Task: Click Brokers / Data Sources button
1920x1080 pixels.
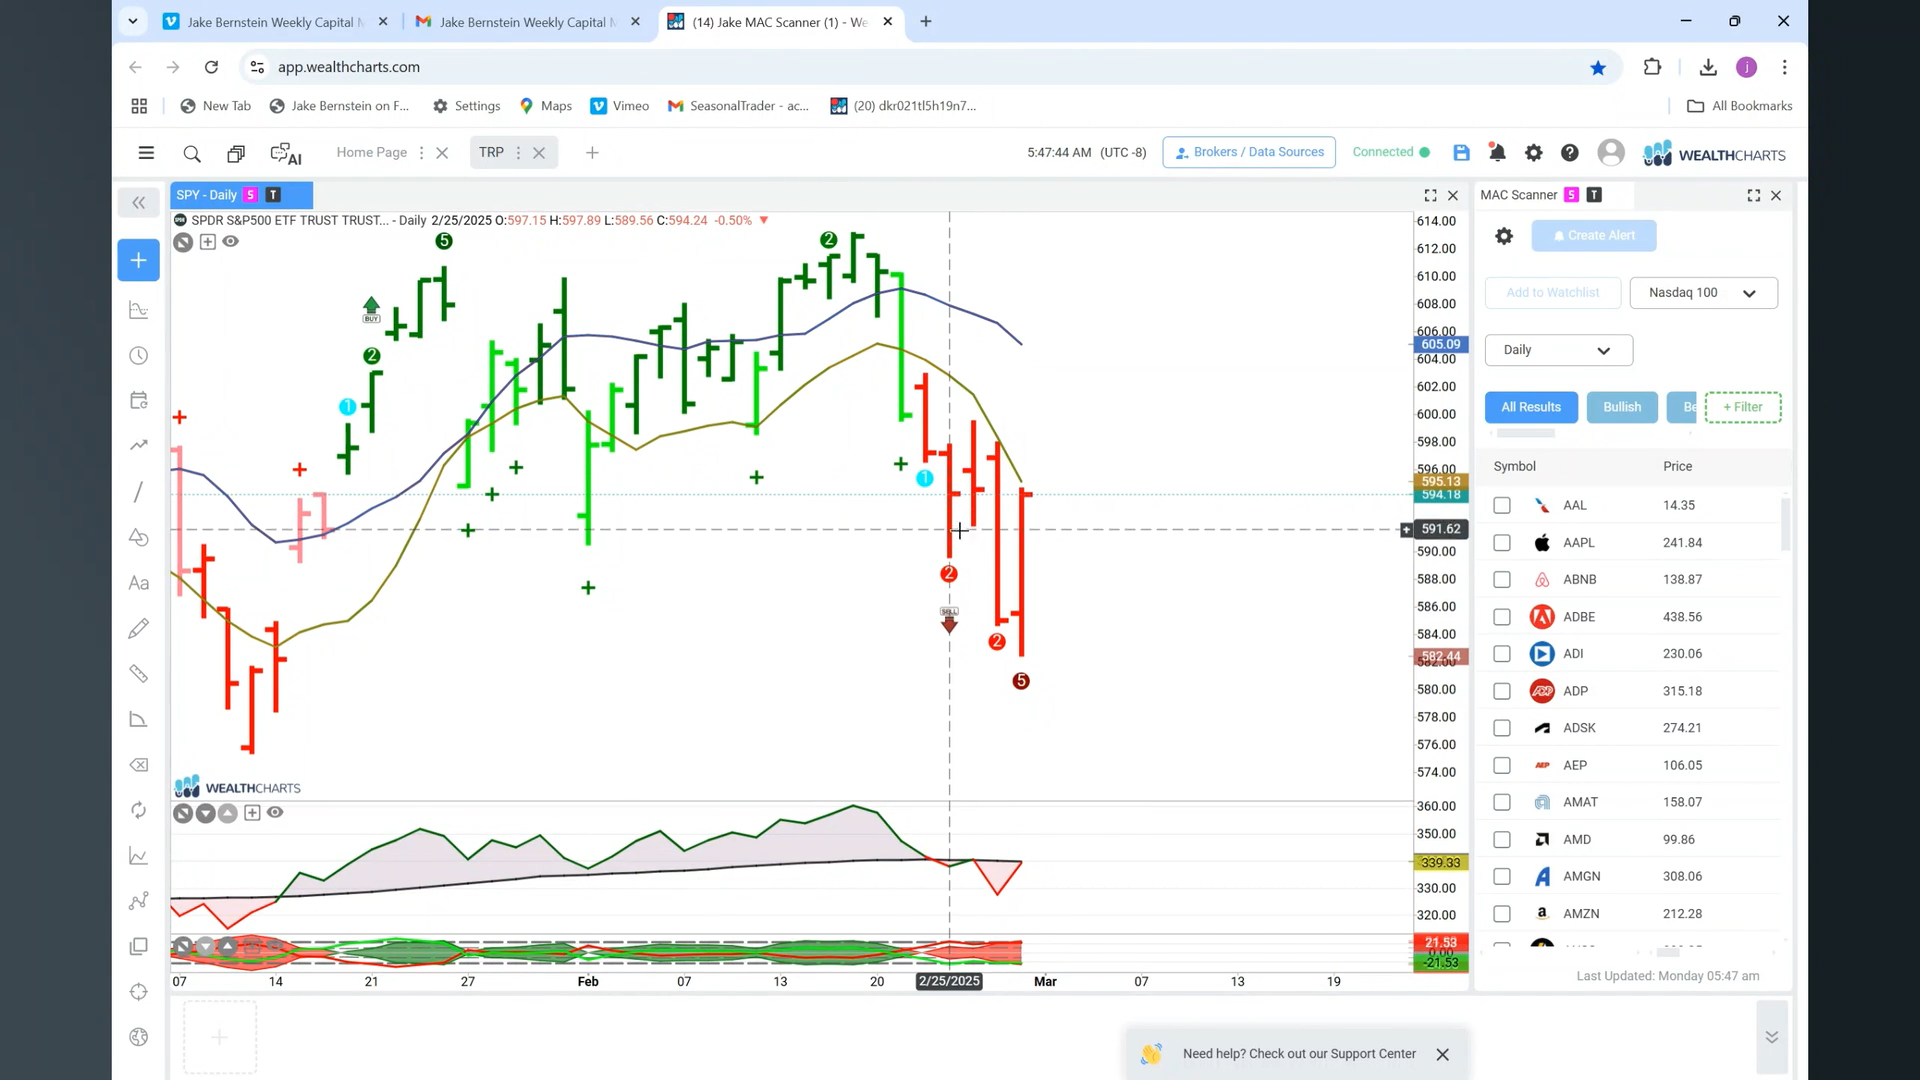Action: click(1249, 152)
